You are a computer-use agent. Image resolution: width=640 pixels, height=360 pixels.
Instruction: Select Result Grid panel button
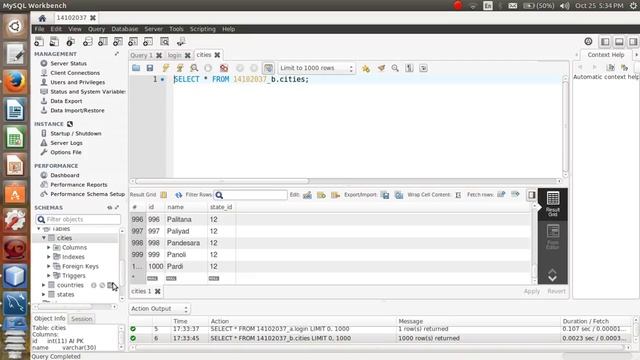pyautogui.click(x=553, y=204)
